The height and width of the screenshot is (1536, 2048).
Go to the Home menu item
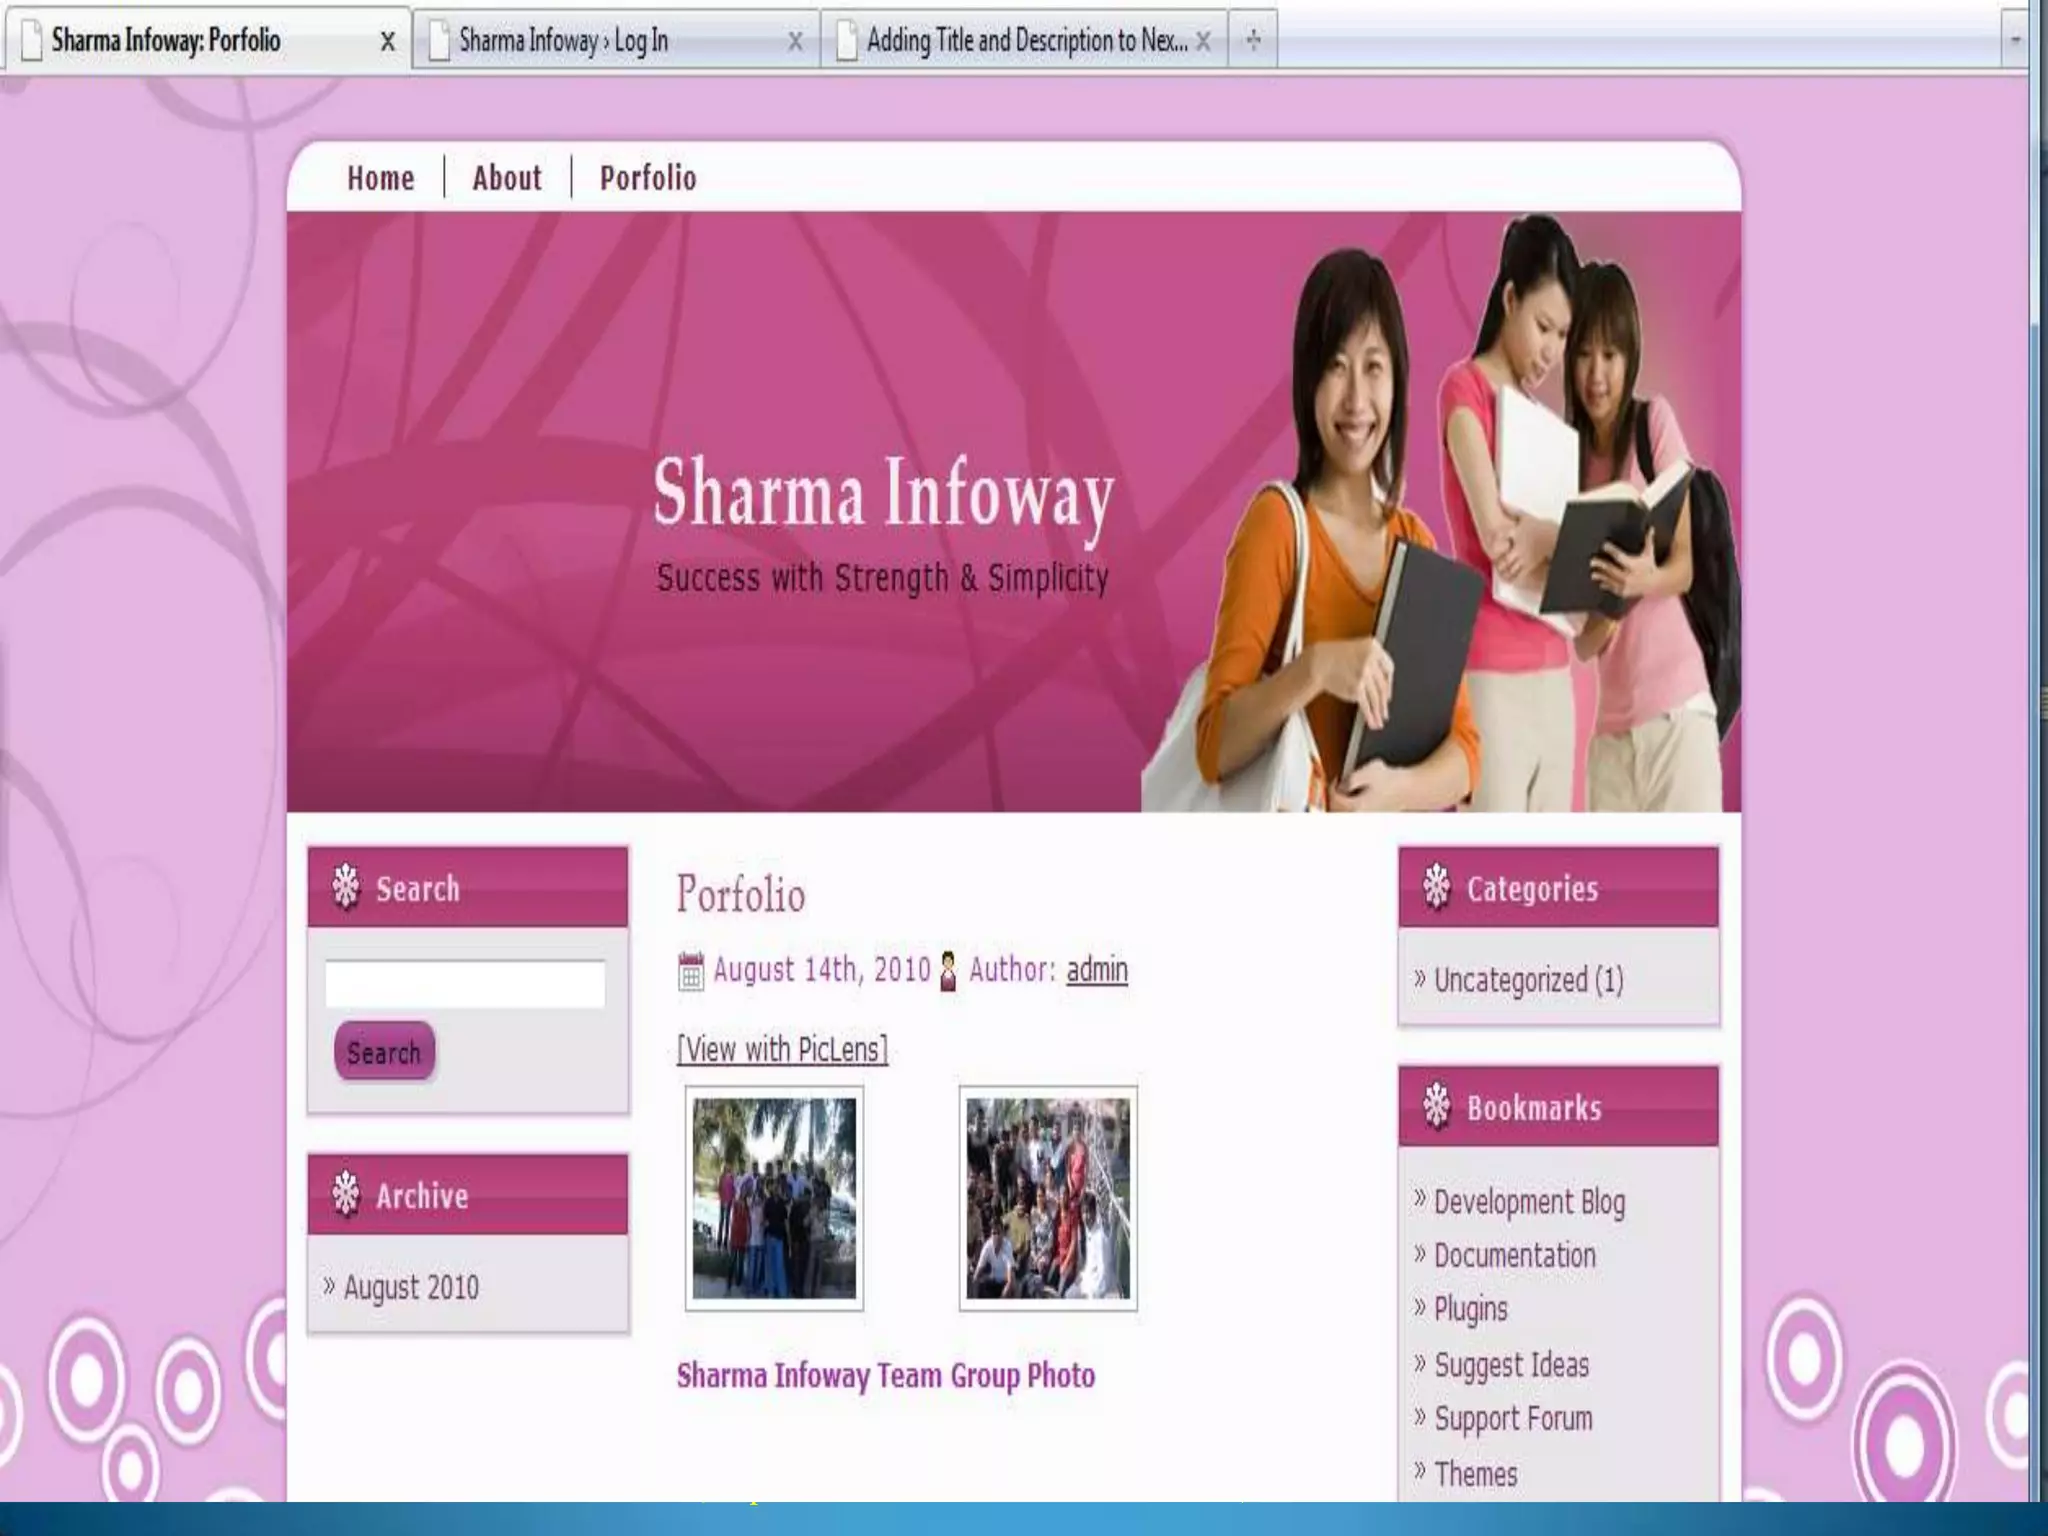[381, 178]
